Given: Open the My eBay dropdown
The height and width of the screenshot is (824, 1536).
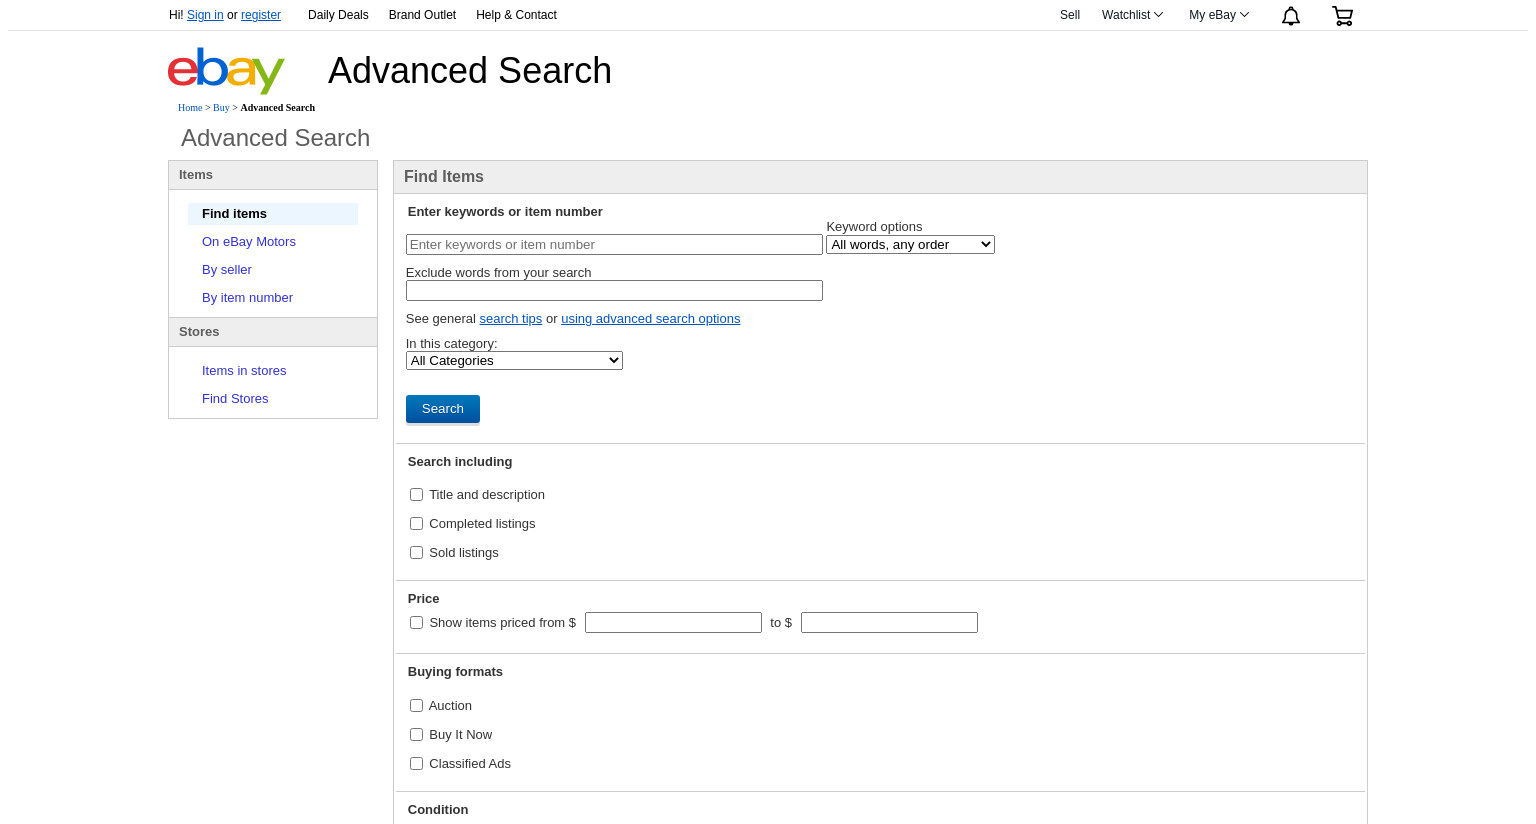Looking at the screenshot, I should click(x=1219, y=15).
